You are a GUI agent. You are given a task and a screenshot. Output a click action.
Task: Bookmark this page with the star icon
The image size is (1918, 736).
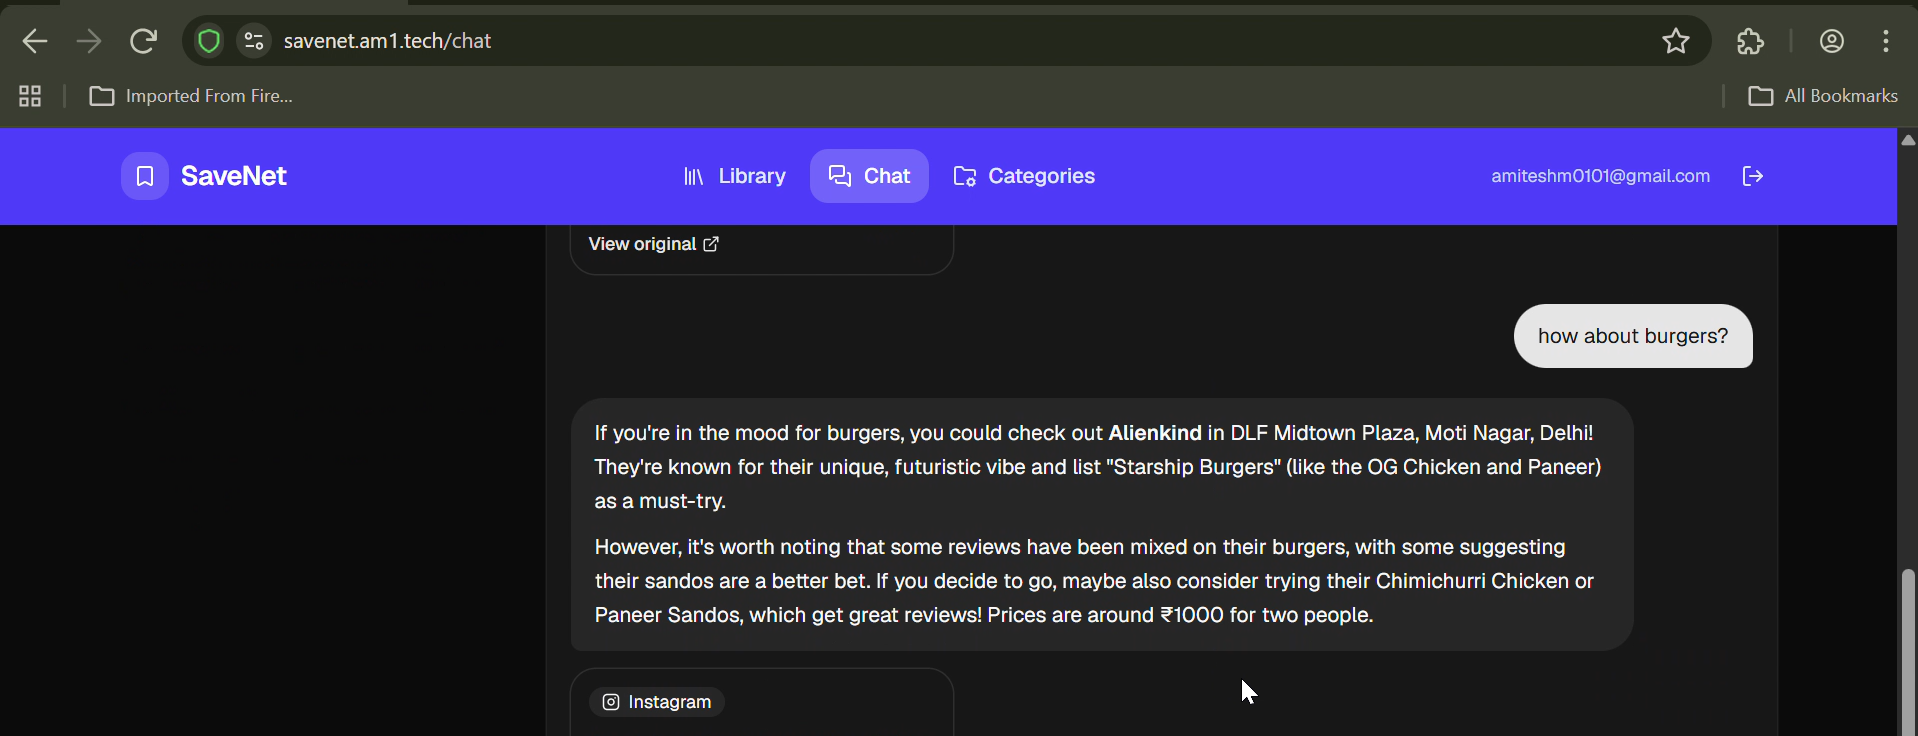coord(1676,41)
